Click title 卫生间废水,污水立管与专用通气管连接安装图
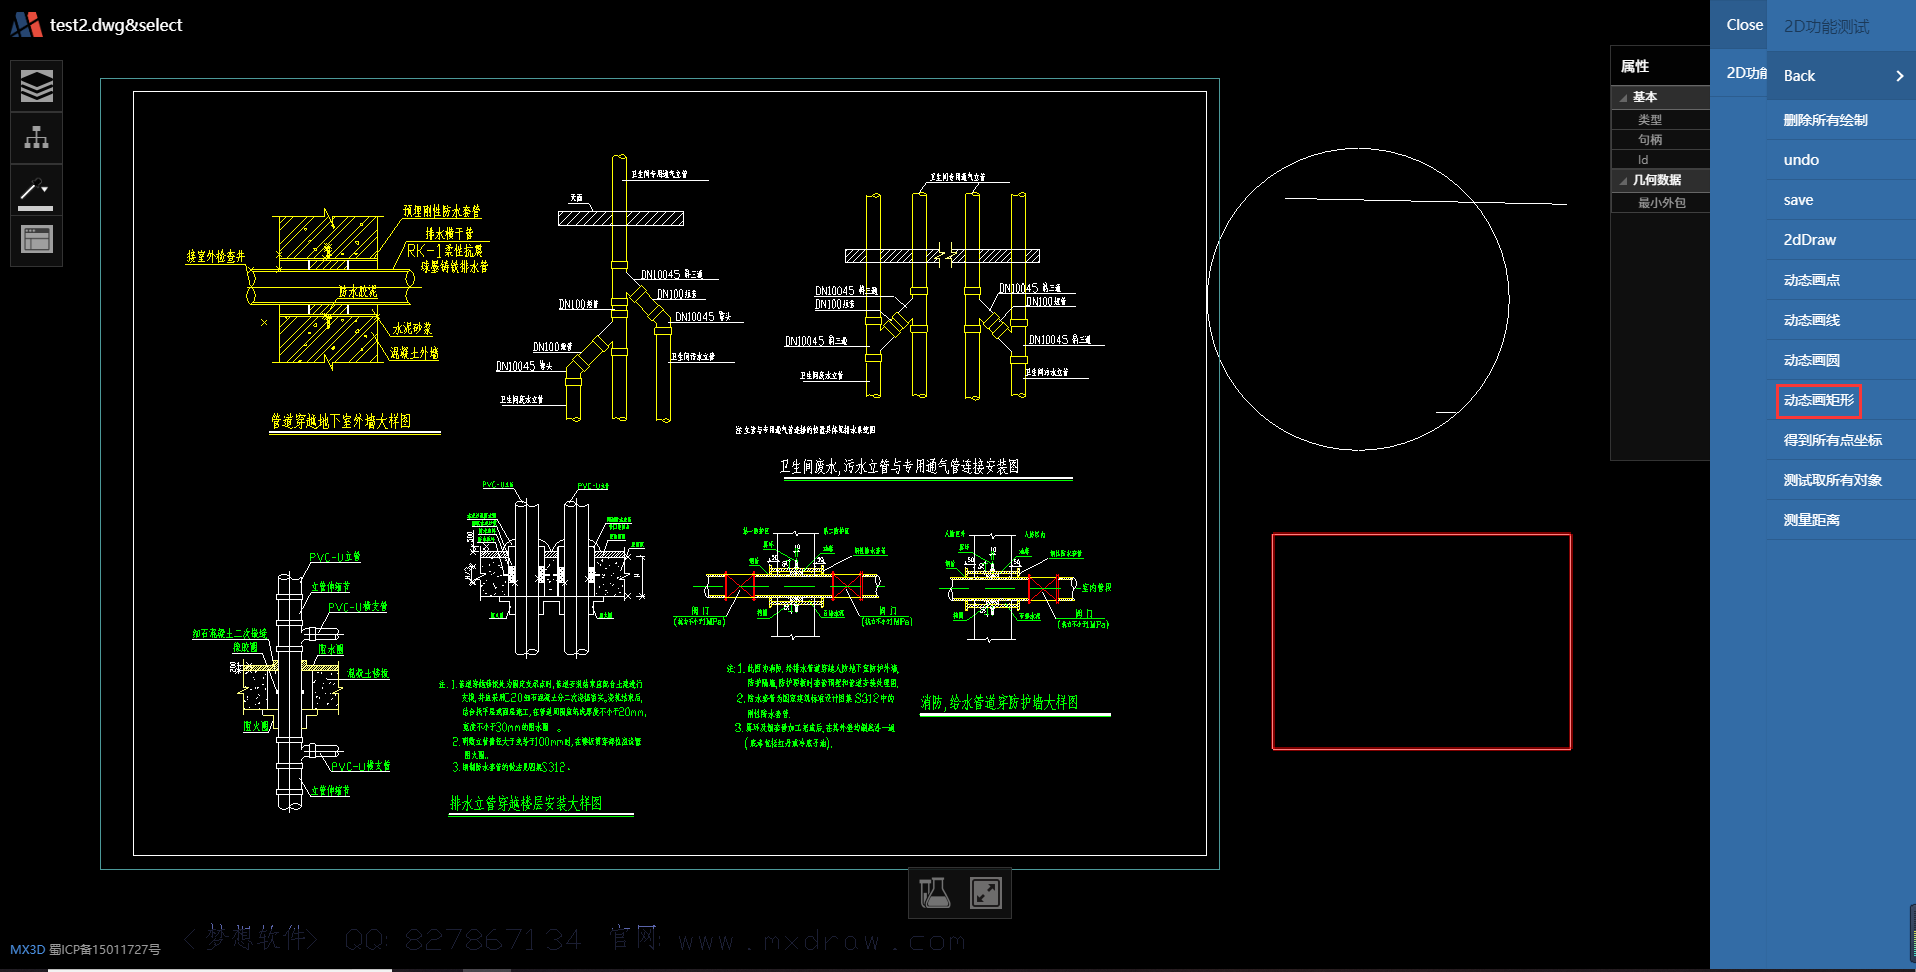The width and height of the screenshot is (1916, 972). point(900,466)
